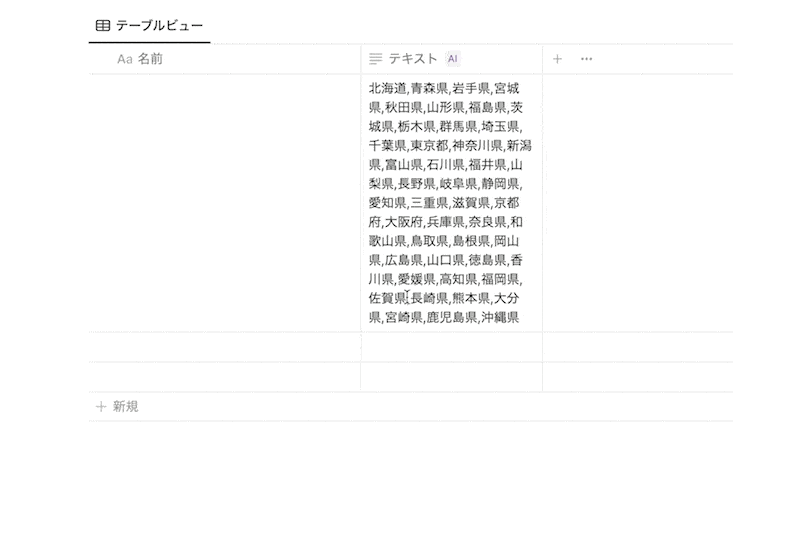Click the text property lines icon
Viewport: 800px width, 548px height.
376,59
